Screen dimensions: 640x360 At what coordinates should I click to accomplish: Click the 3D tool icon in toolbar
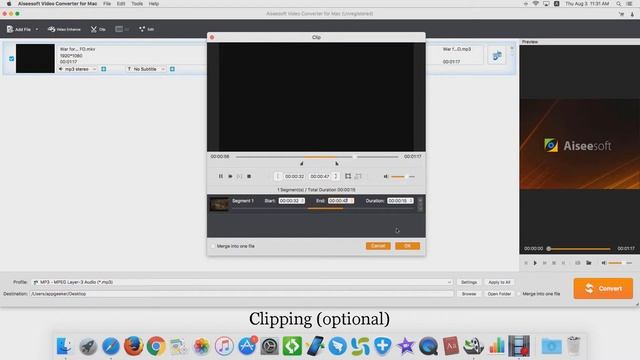(x=122, y=29)
